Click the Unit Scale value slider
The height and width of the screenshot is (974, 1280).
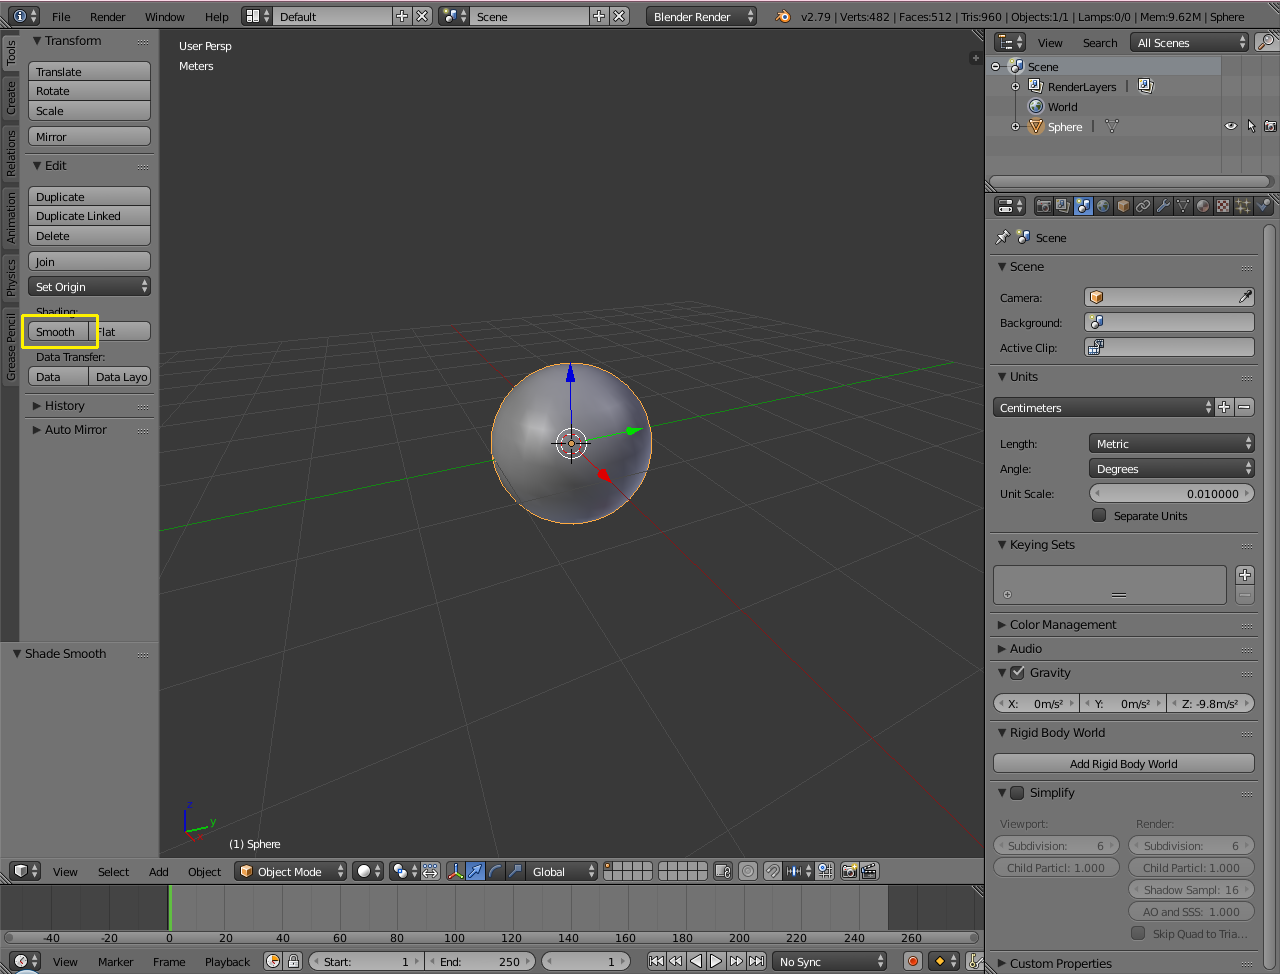point(1170,494)
